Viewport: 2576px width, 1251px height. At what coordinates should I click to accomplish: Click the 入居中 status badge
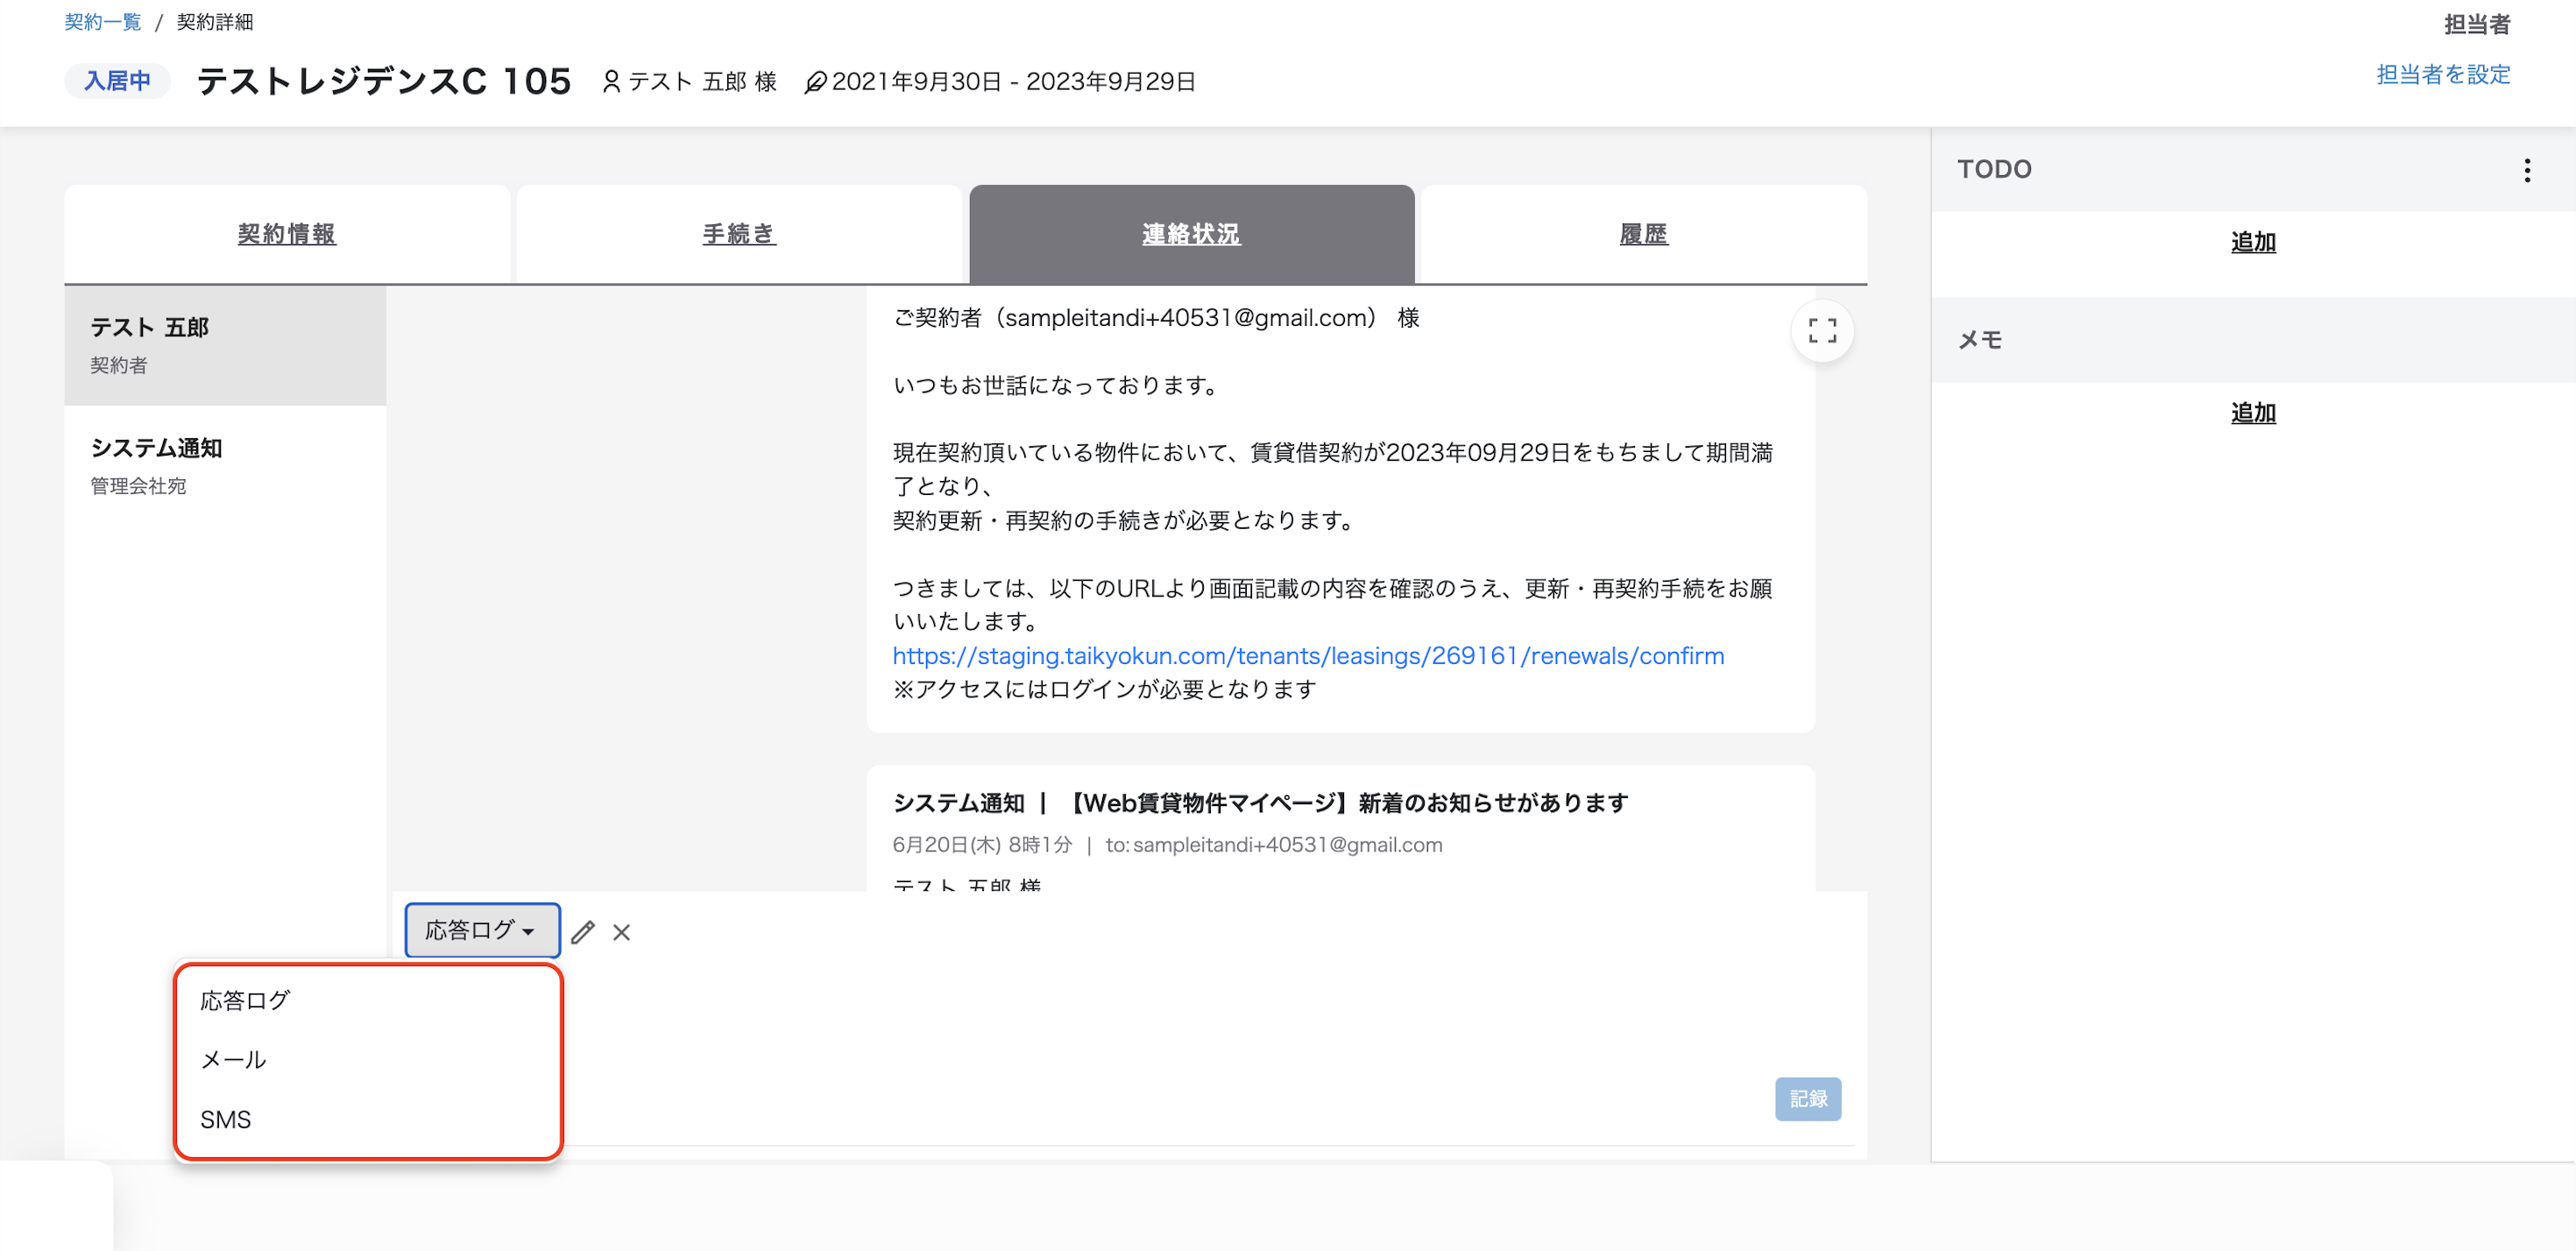click(117, 81)
